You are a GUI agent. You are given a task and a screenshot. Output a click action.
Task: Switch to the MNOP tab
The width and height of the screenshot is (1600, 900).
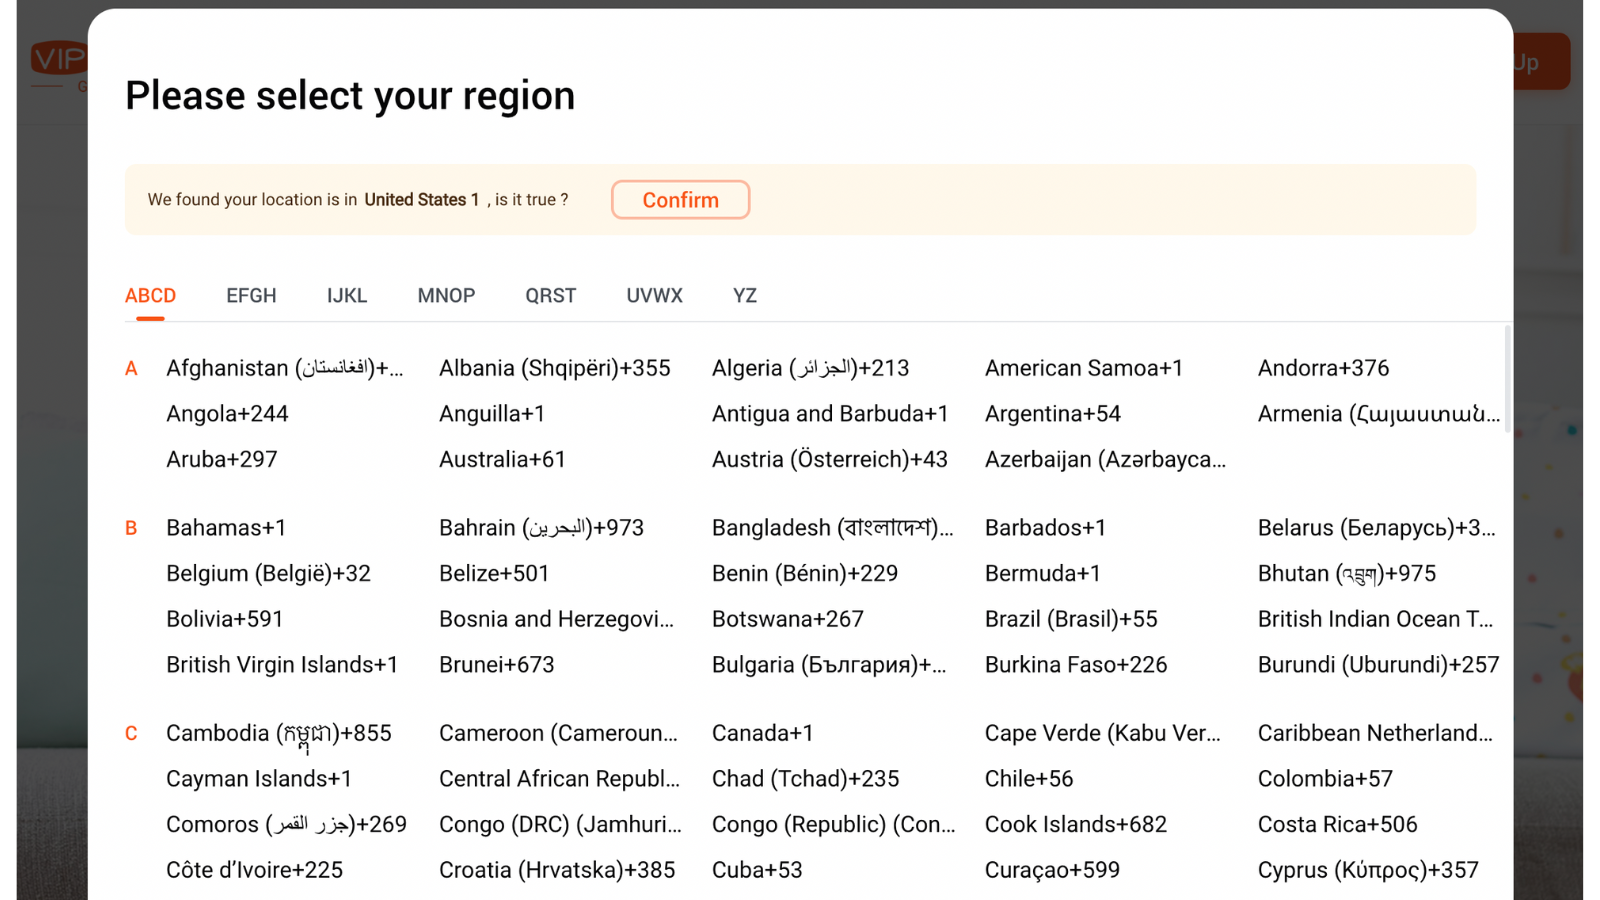[x=446, y=296]
